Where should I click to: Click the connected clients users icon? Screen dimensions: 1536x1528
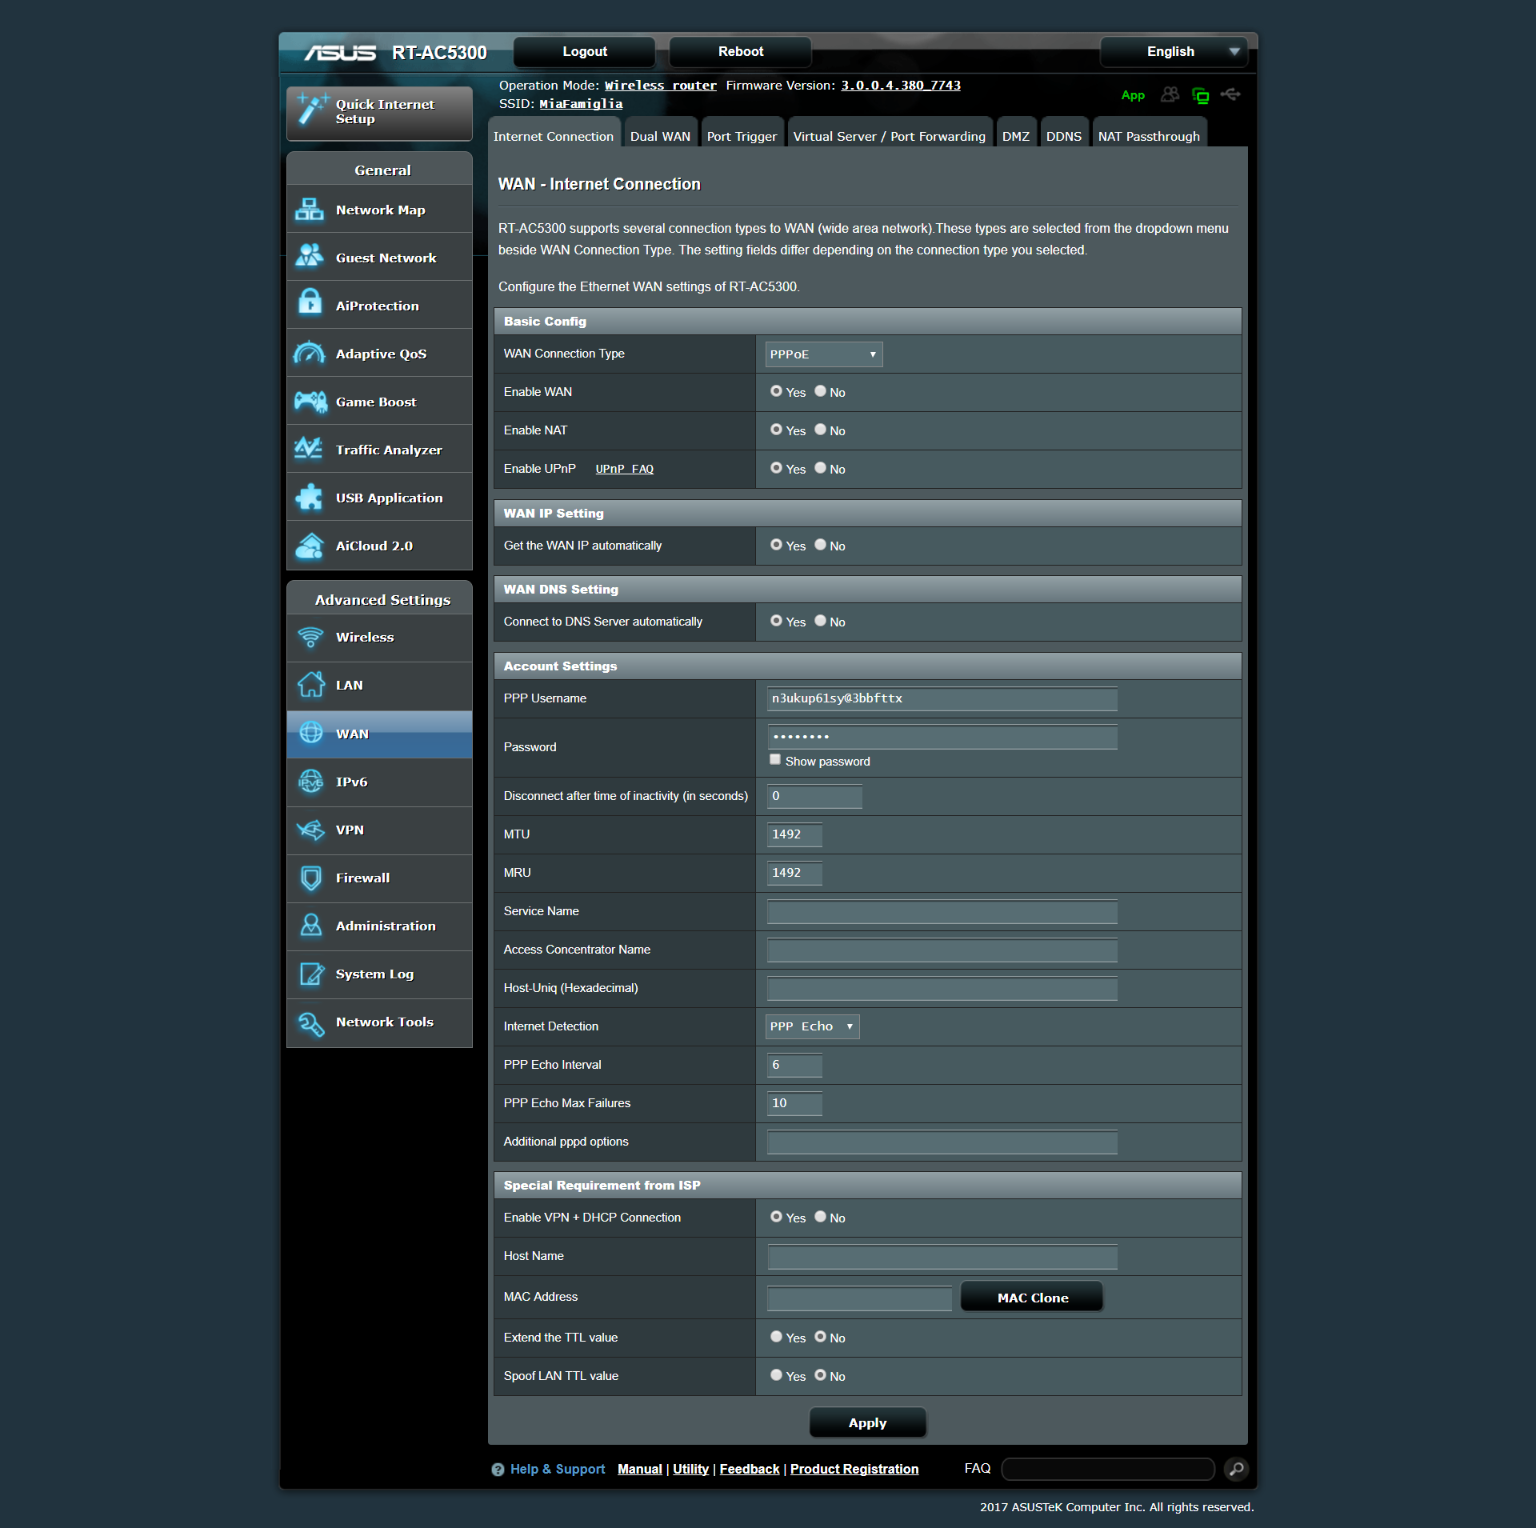tap(1170, 94)
